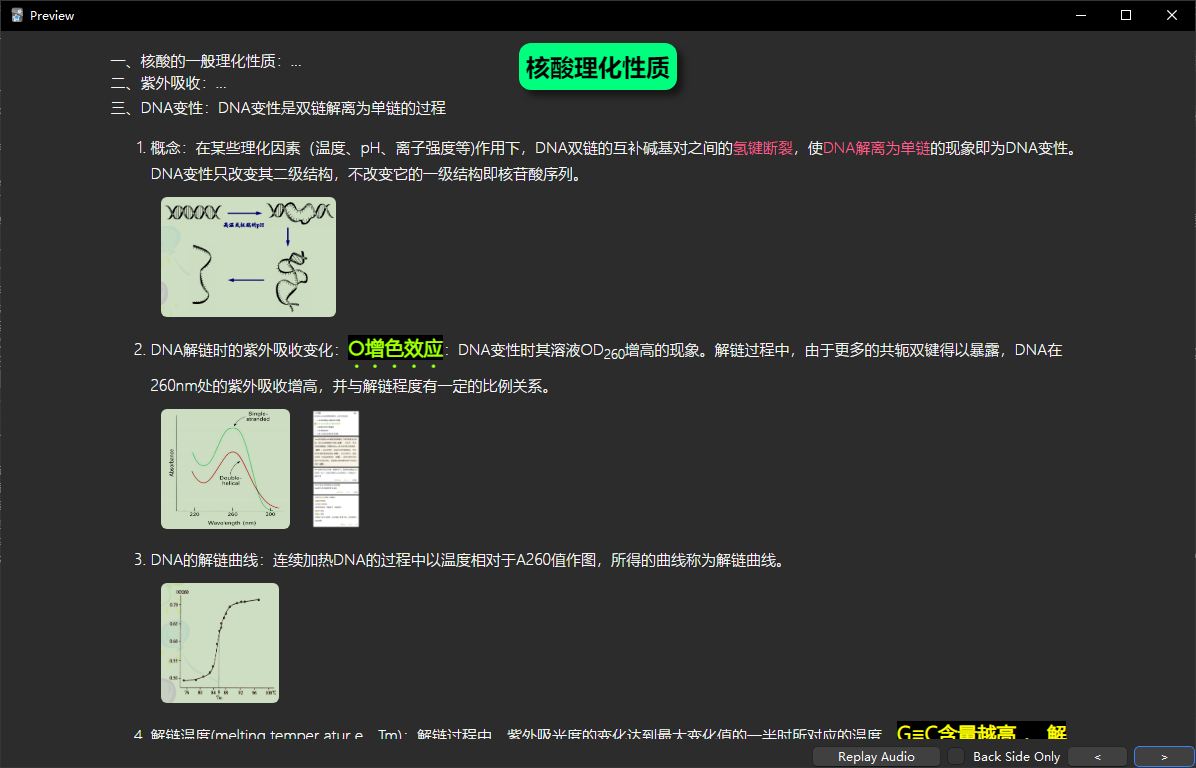Viewport: 1196px width, 768px height.
Task: Click the Replay Audio button
Action: [876, 757]
